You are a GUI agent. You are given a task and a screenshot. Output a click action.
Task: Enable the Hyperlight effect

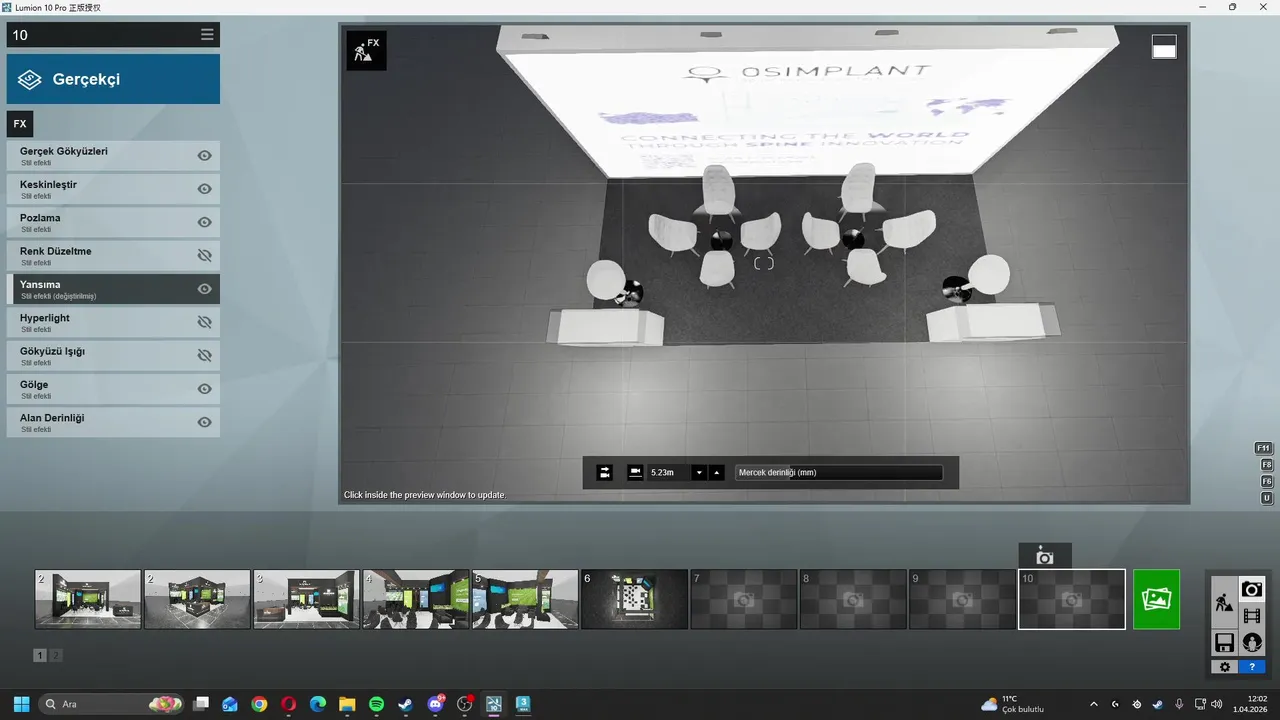(x=204, y=322)
